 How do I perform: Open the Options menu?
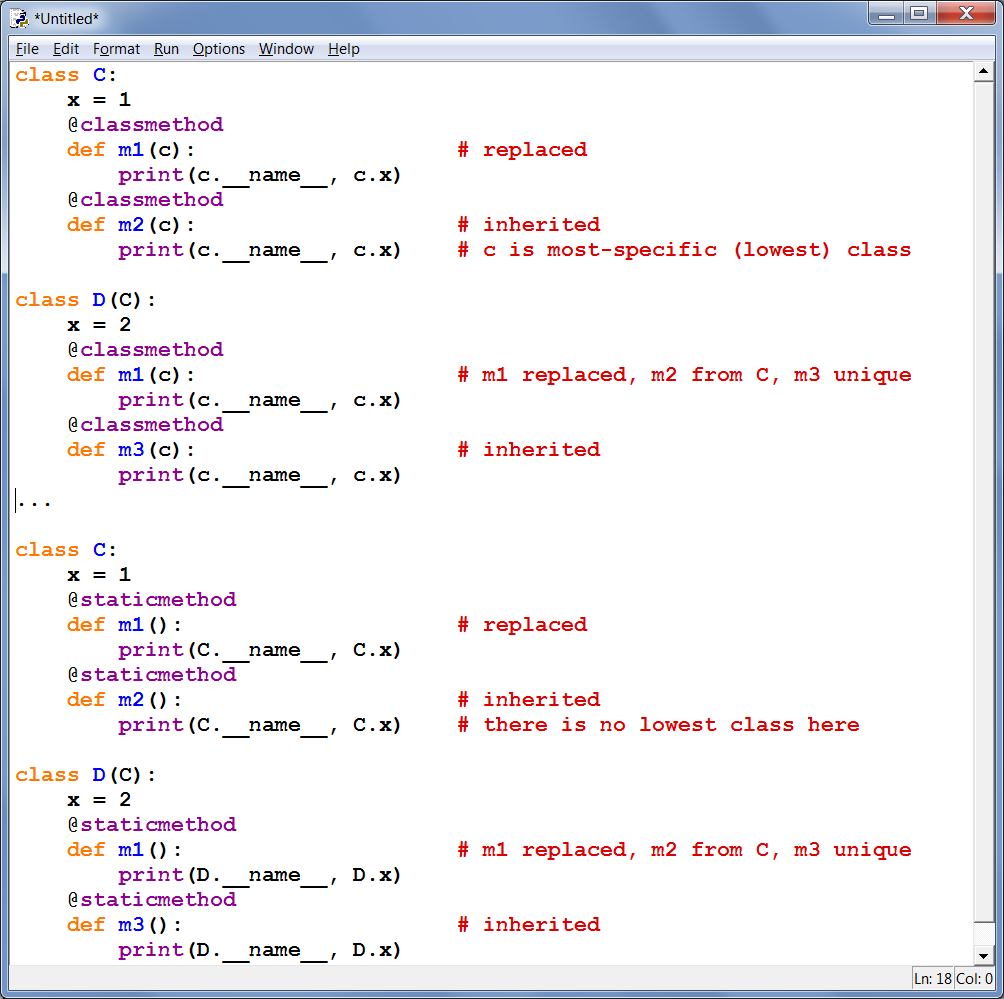pos(219,49)
